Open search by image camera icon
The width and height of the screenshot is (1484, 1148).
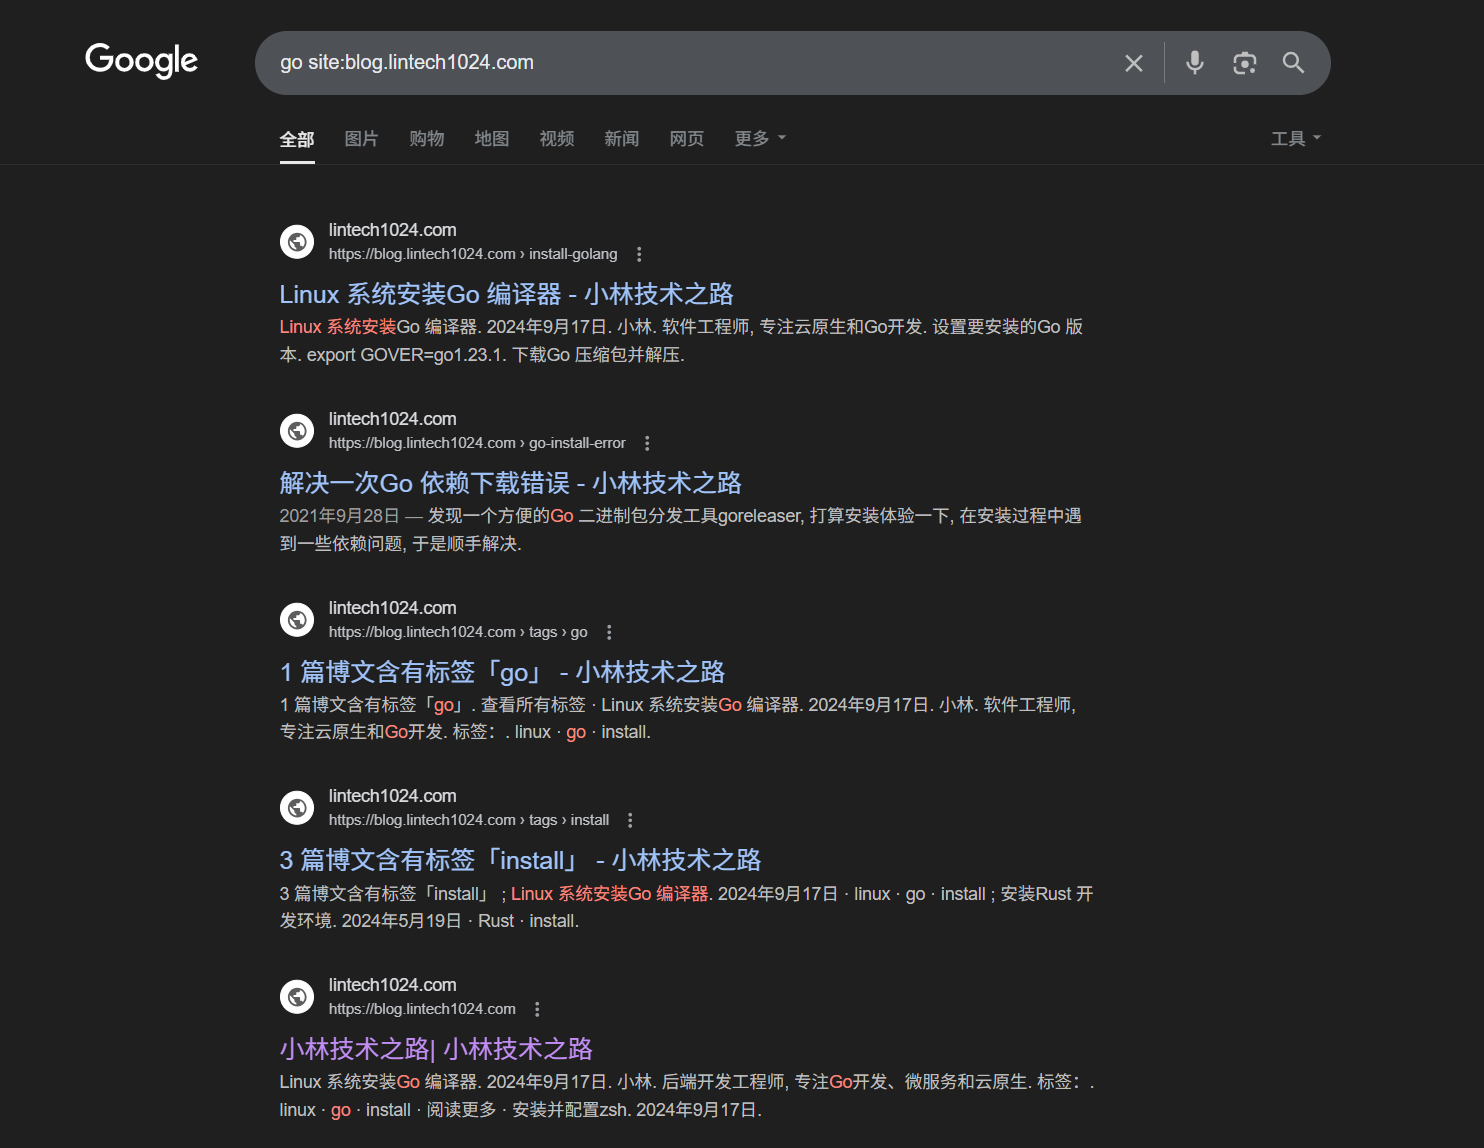1244,63
